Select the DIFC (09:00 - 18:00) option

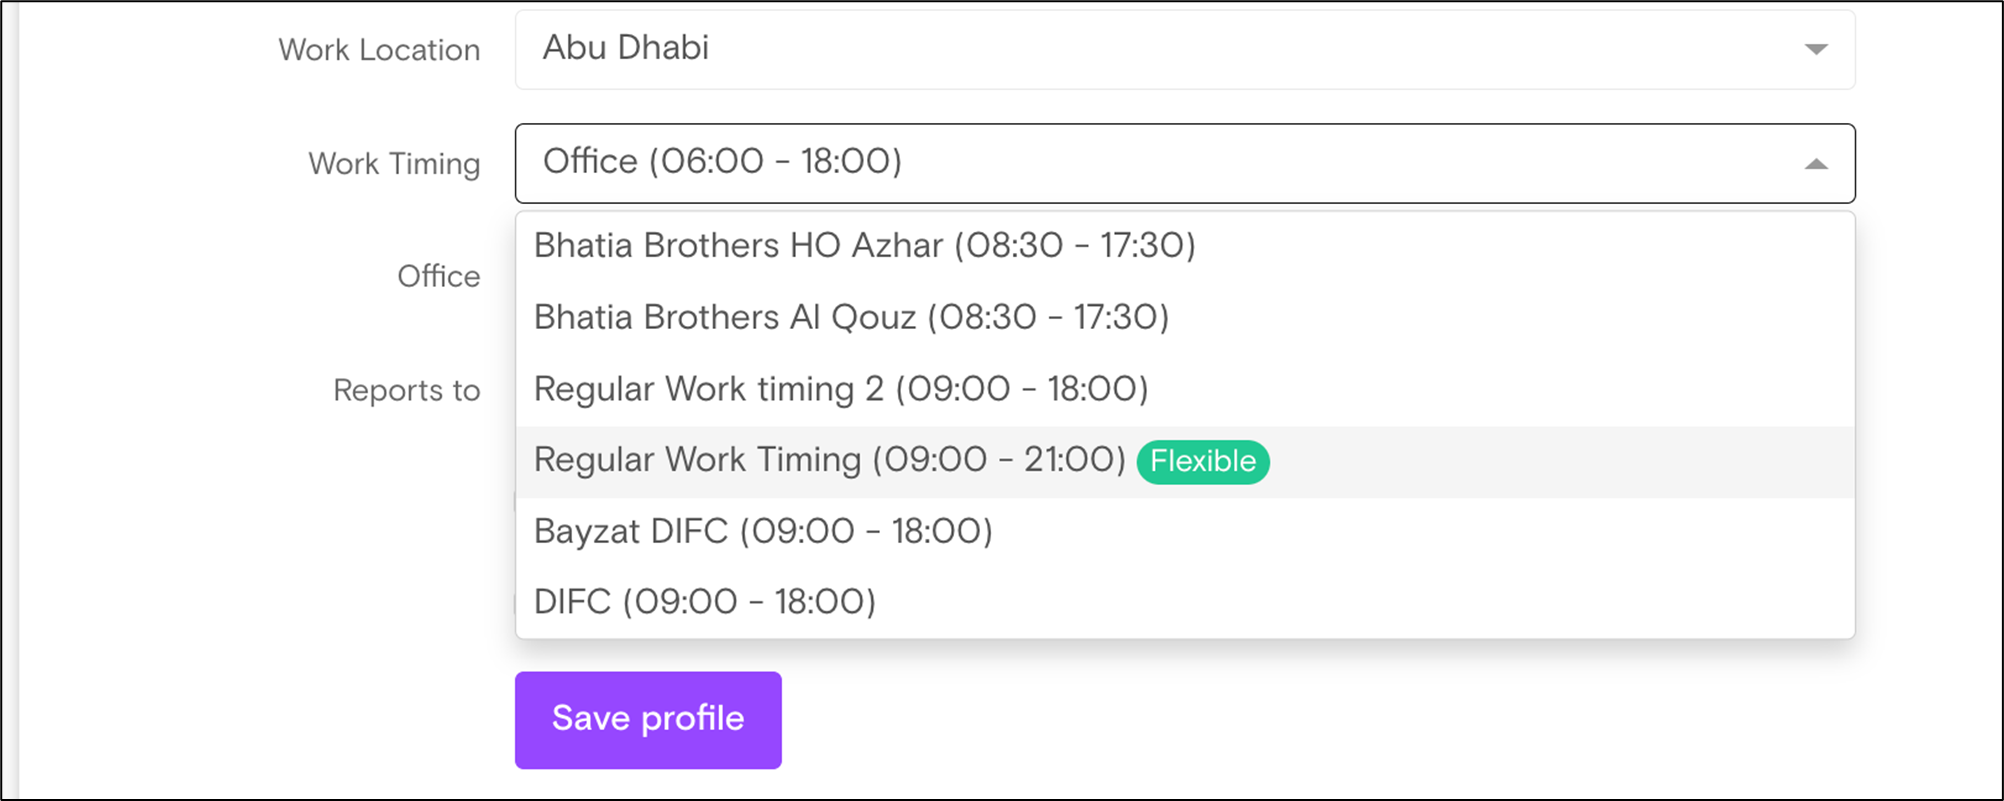[1185, 602]
